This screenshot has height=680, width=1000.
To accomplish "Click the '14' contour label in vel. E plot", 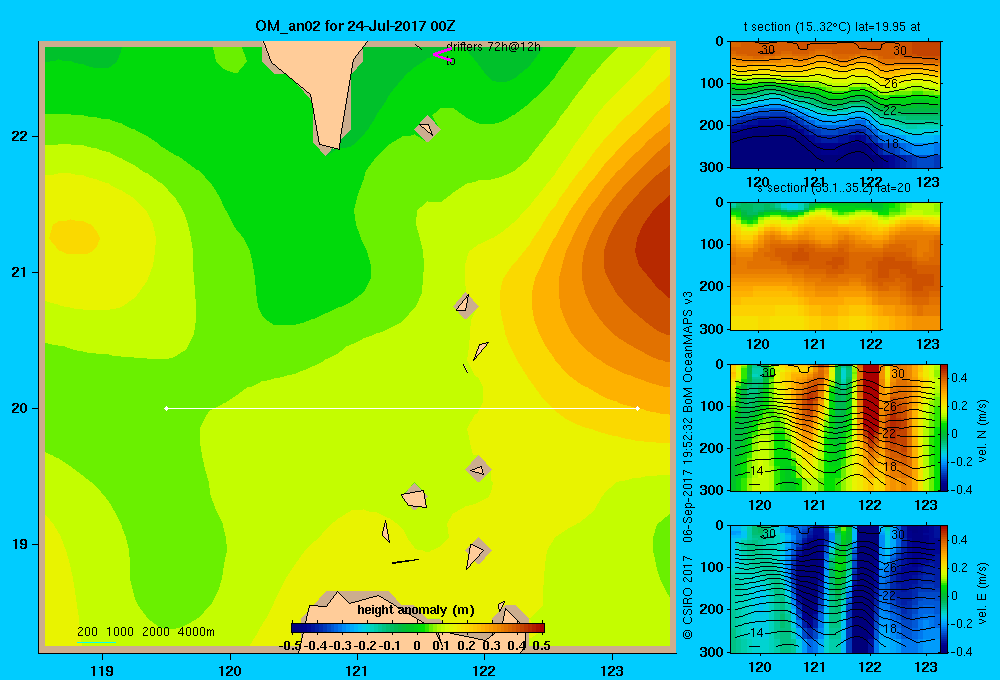I will [756, 632].
